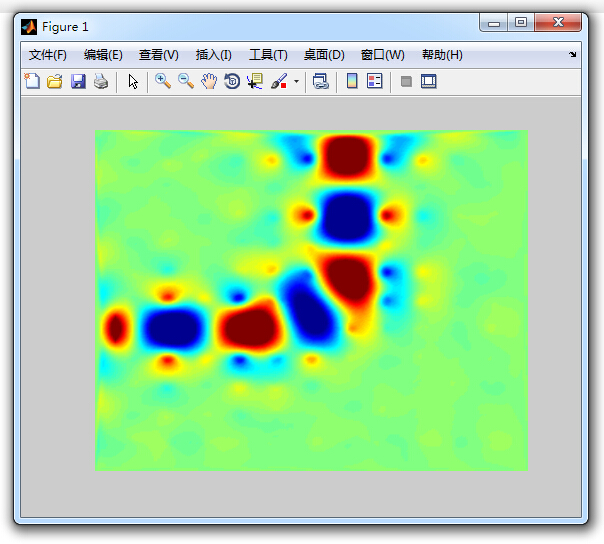Minimize the Figure 1 window
This screenshot has height=544, width=604.
[493, 23]
